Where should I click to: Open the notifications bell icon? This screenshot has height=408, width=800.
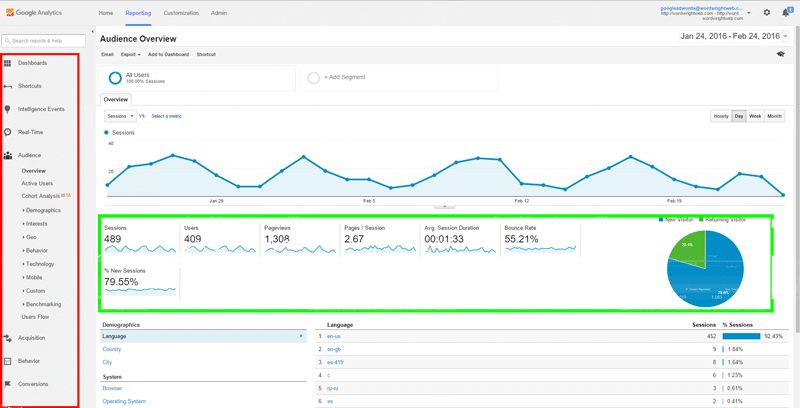786,13
